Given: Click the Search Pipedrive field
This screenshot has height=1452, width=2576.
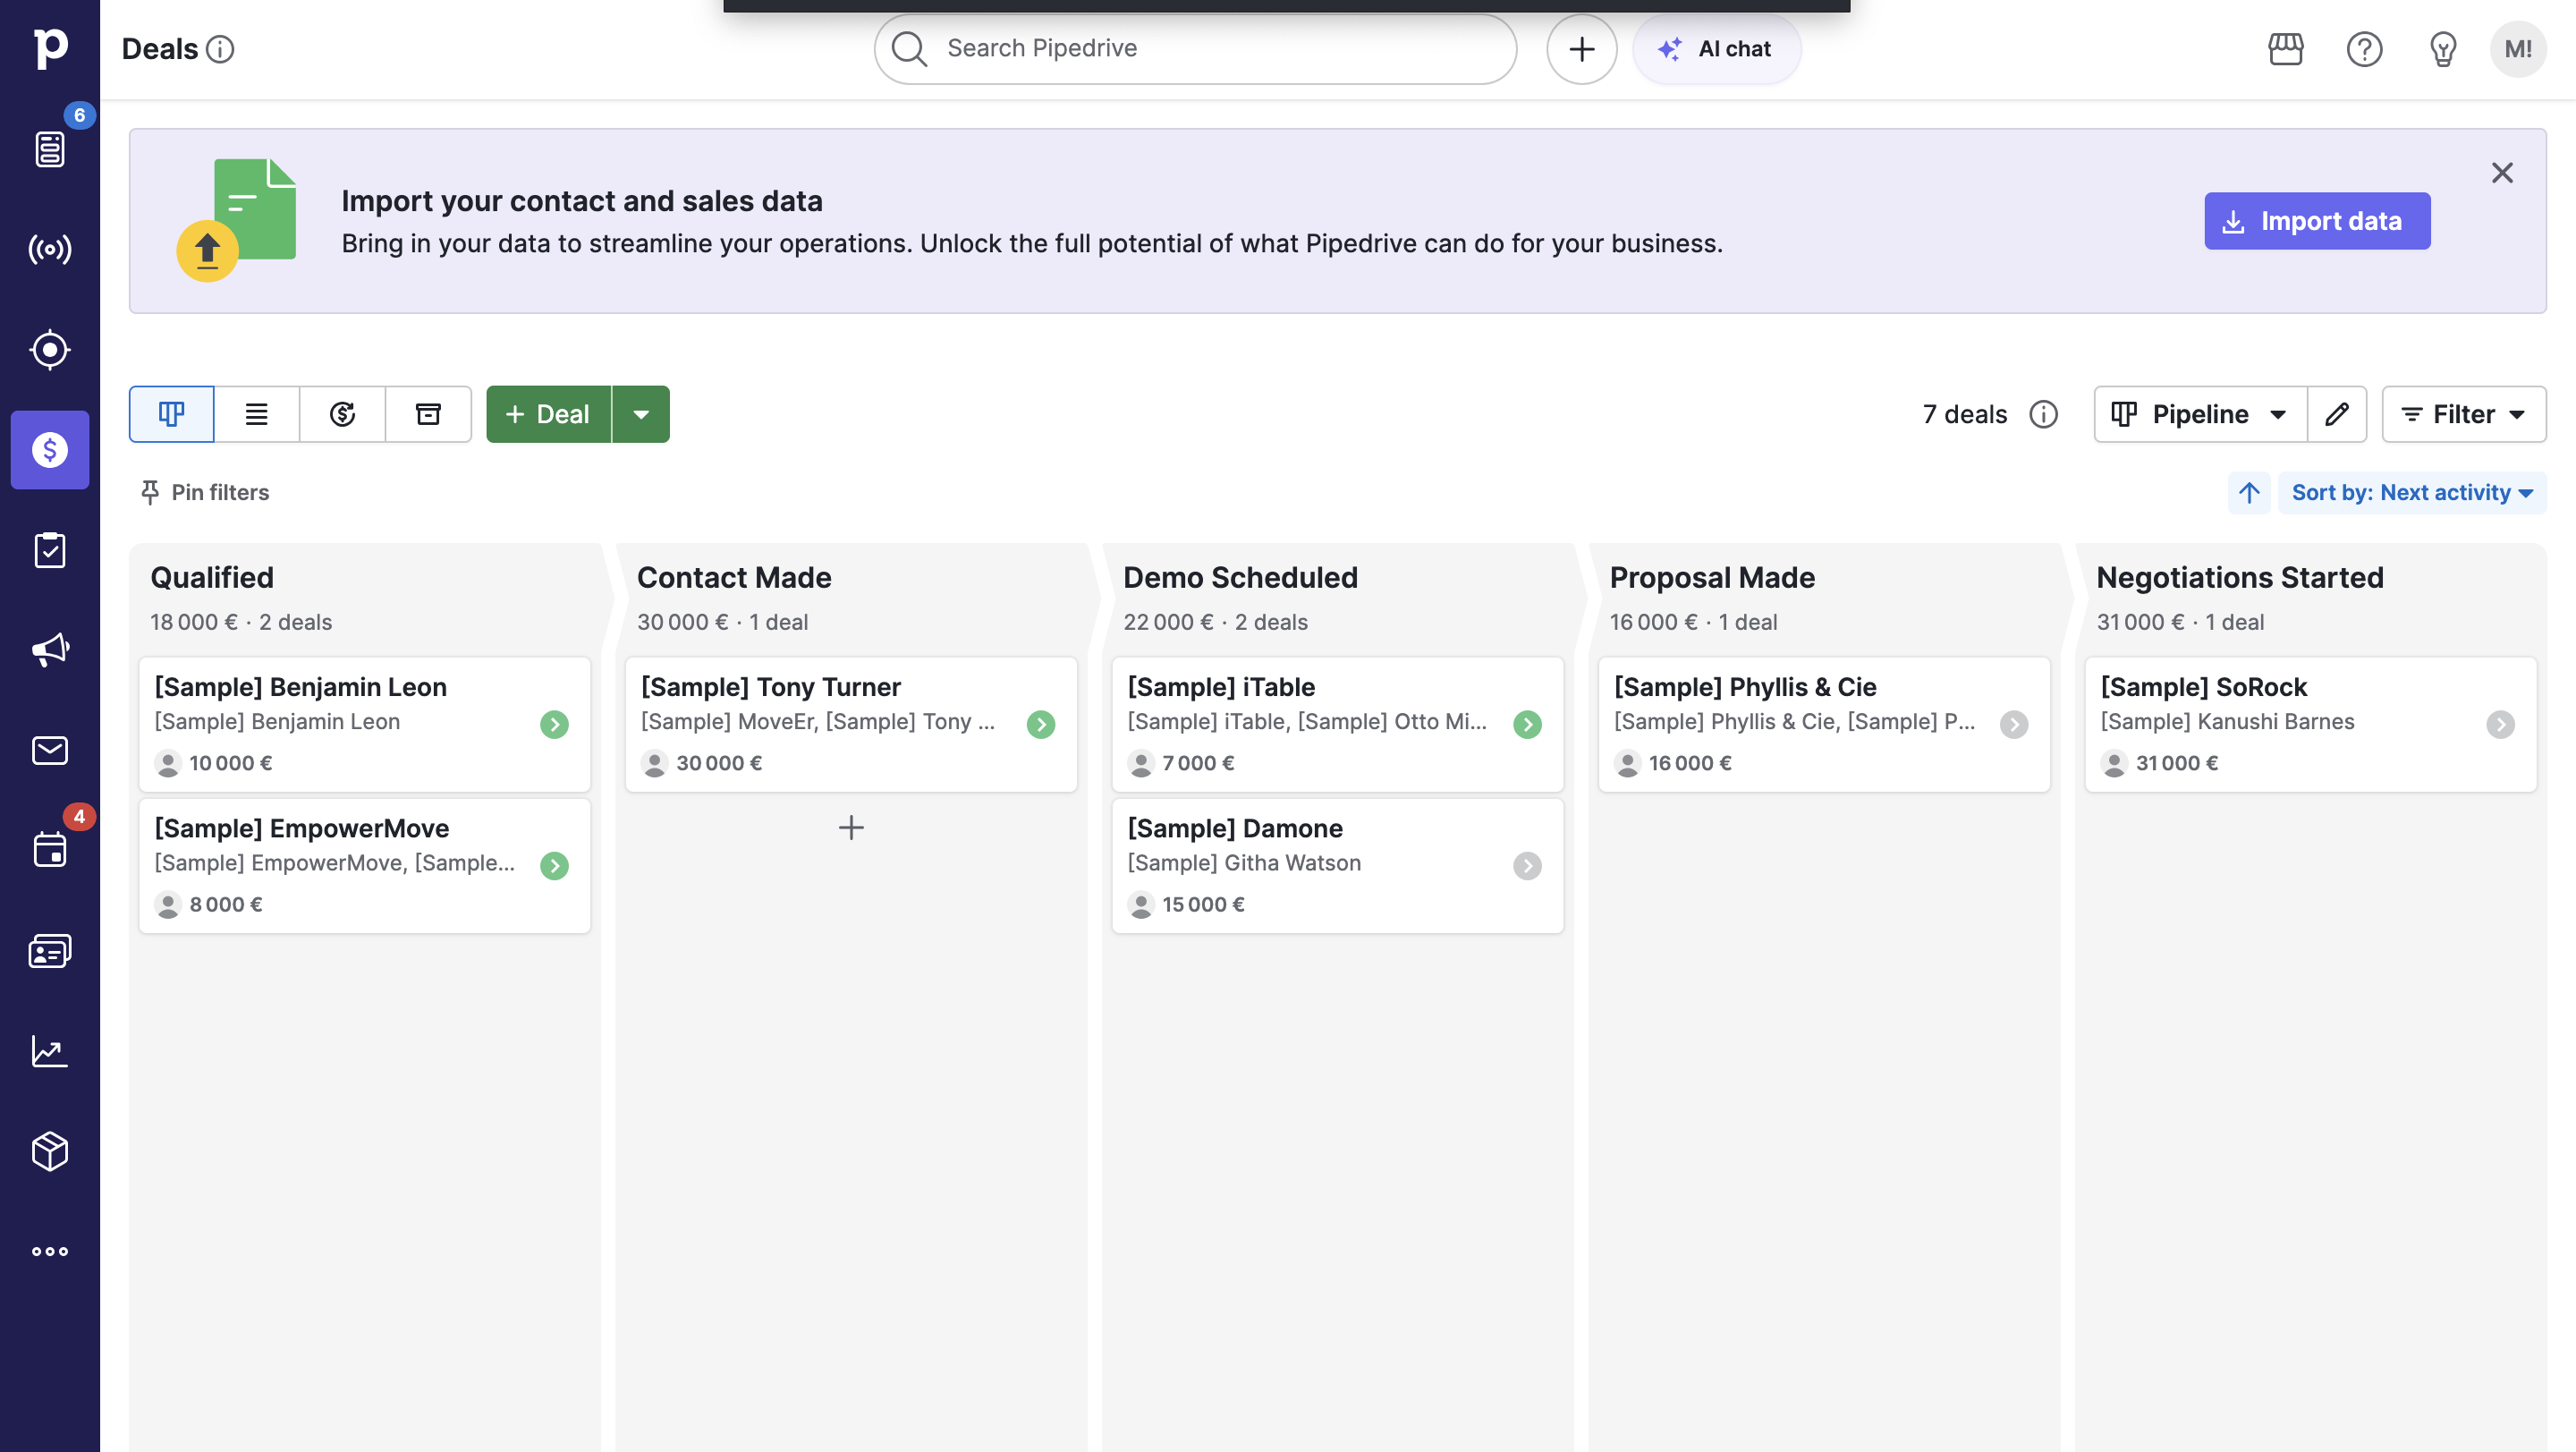Looking at the screenshot, I should click(x=1195, y=49).
